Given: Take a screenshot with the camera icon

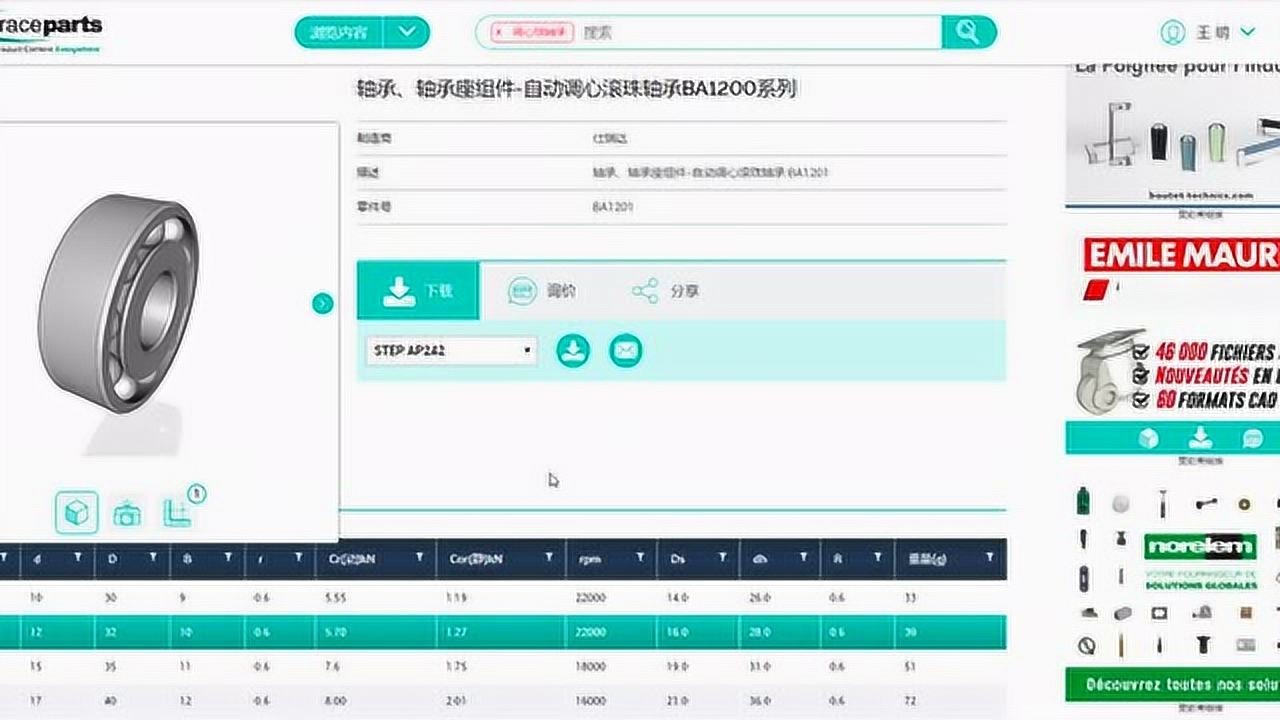Looking at the screenshot, I should click(128, 512).
